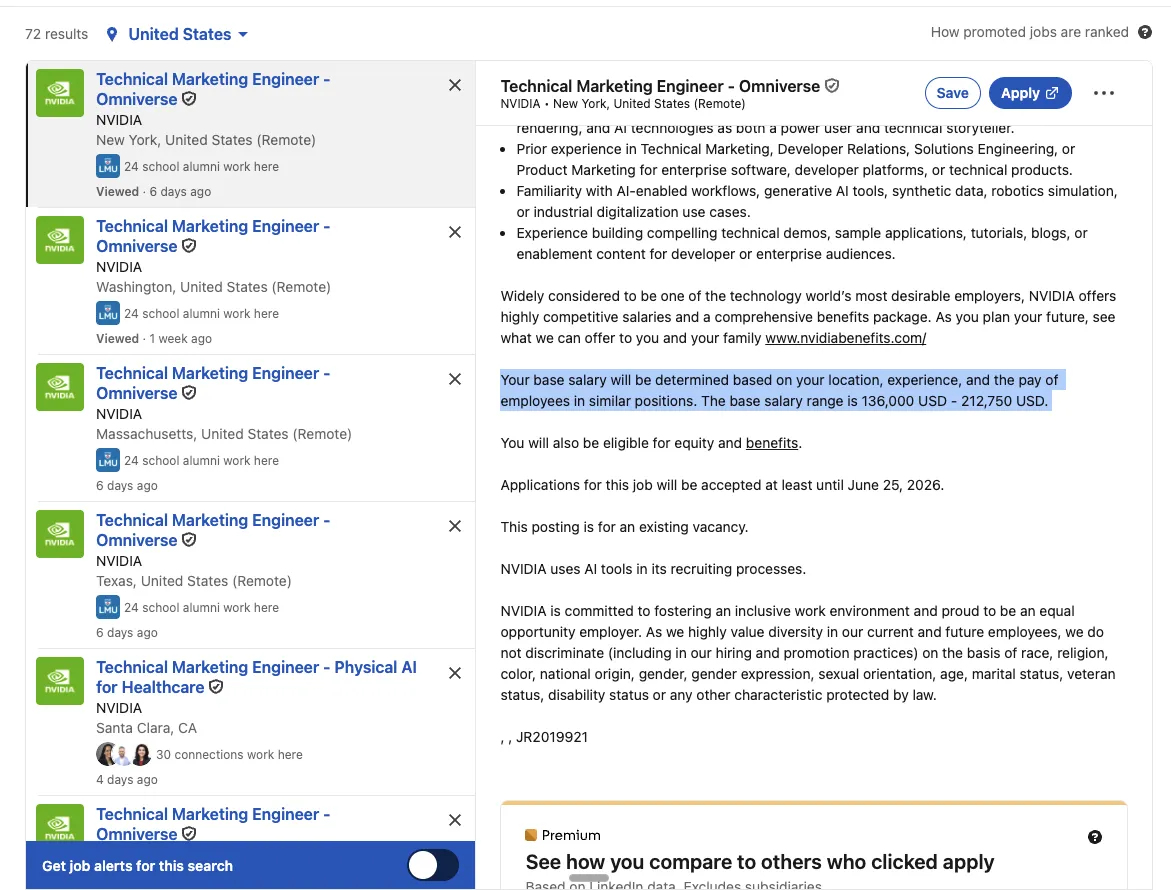Click 'Washington, United States (Remote)' location text
Viewport: 1171px width, 890px height.
pyautogui.click(x=213, y=287)
